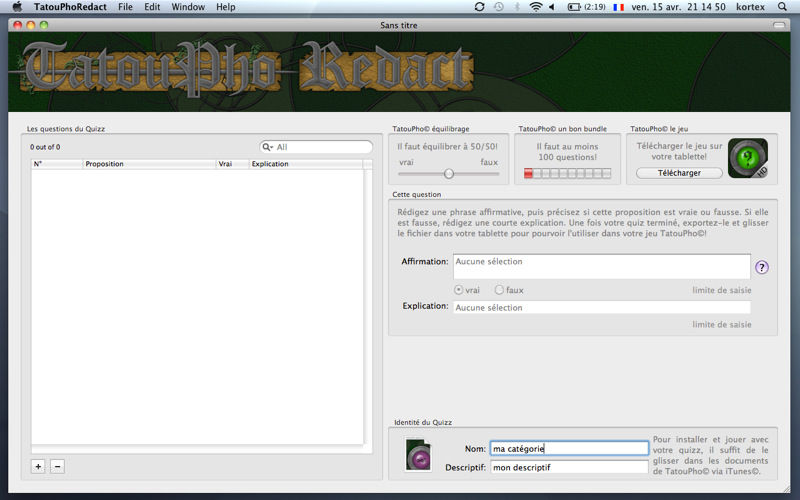
Task: Click the TatouPho Redact banner logo
Action: coord(247,70)
